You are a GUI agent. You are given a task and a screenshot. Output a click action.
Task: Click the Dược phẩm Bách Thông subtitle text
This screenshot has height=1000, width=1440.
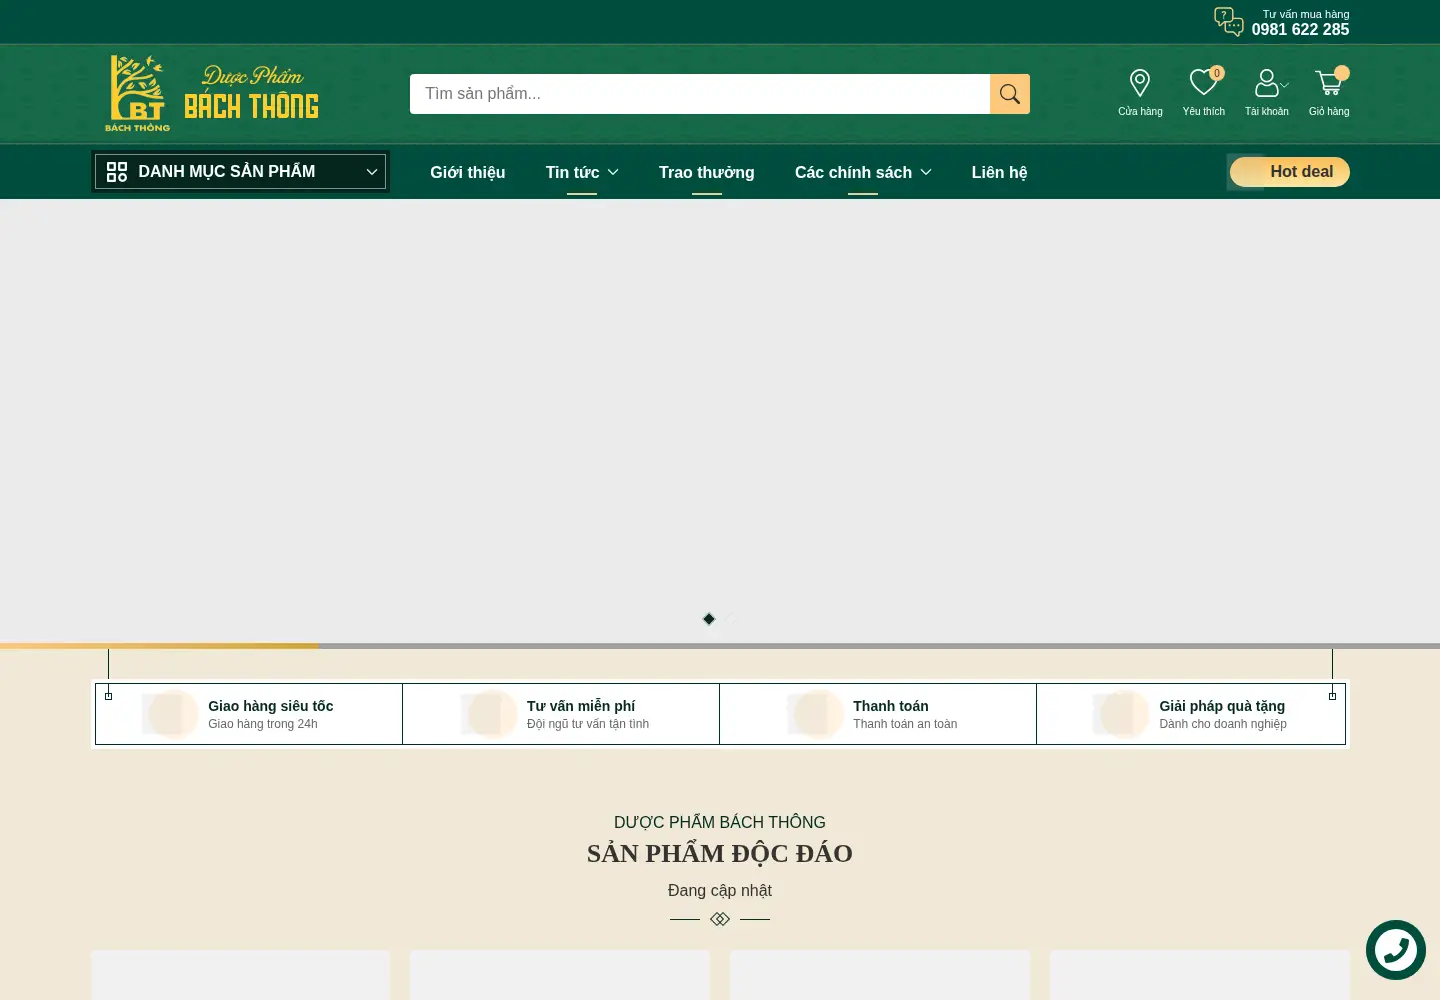(720, 822)
